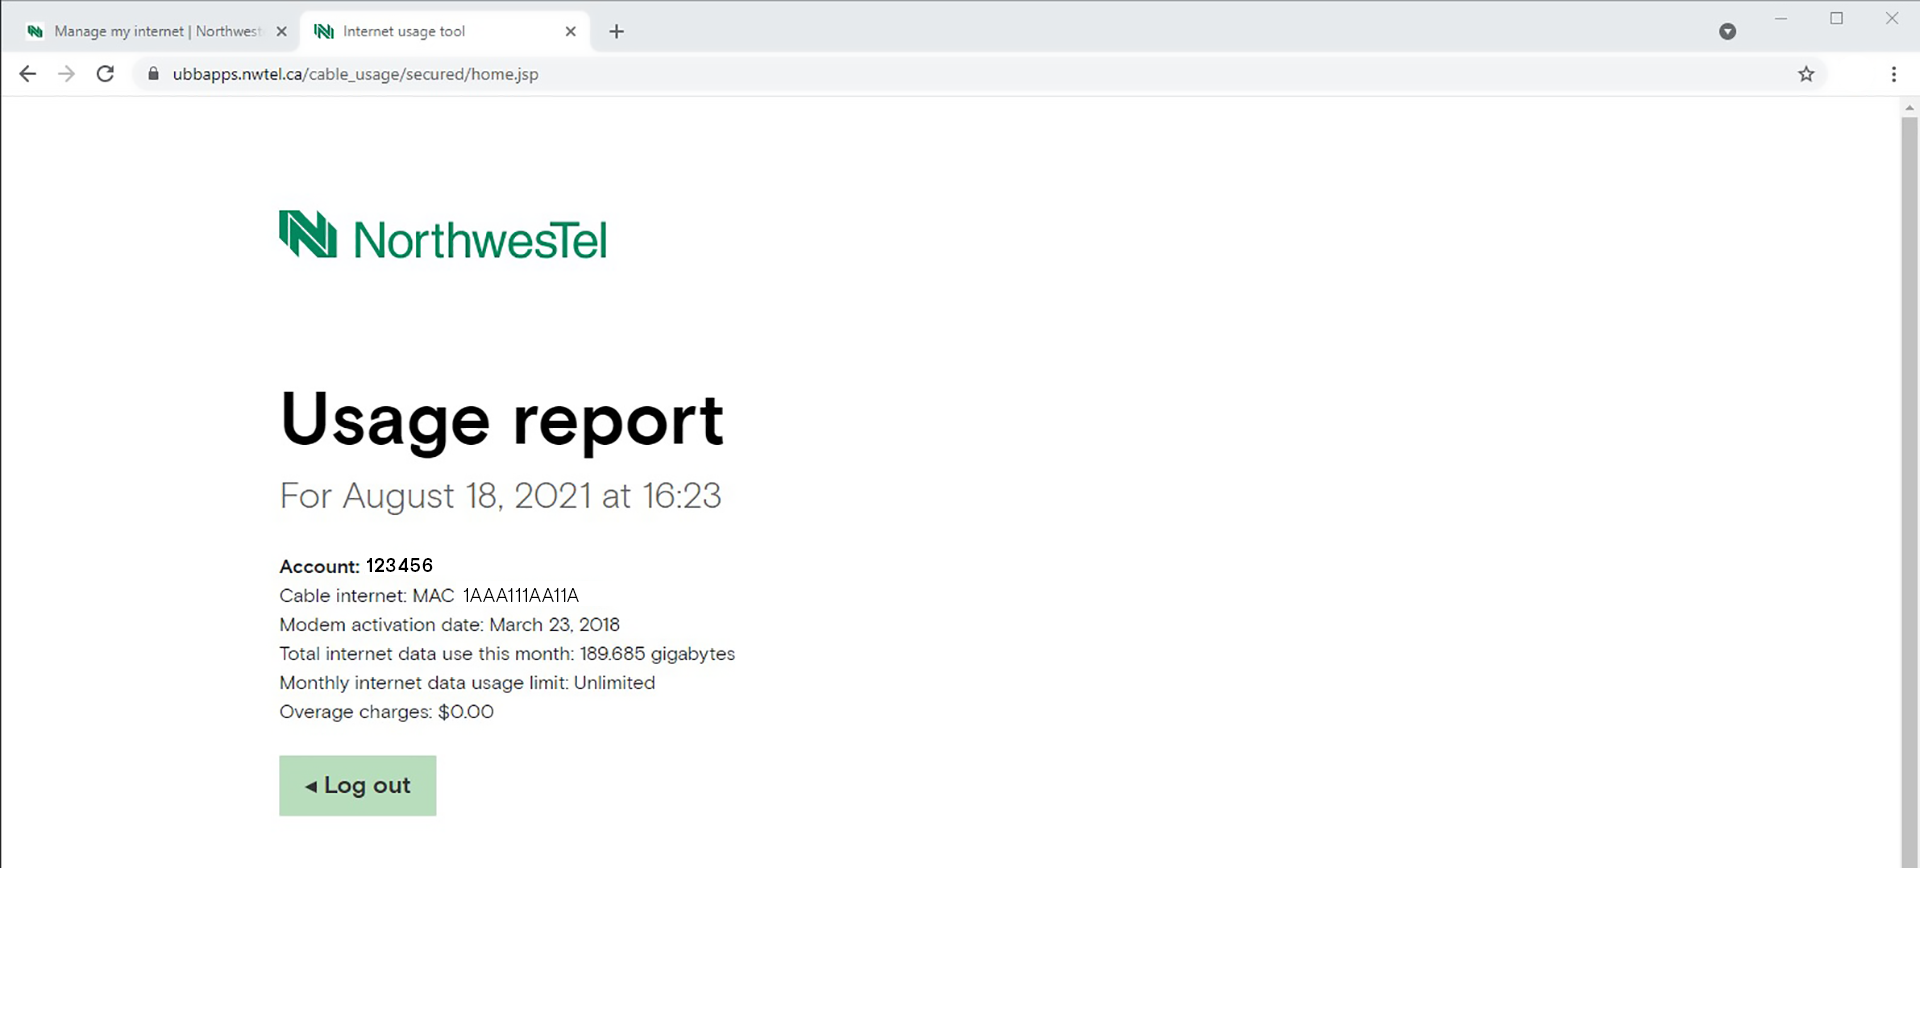Image resolution: width=1920 pixels, height=1024 pixels.
Task: Click the page vertical scrollbar
Action: coord(1909,490)
